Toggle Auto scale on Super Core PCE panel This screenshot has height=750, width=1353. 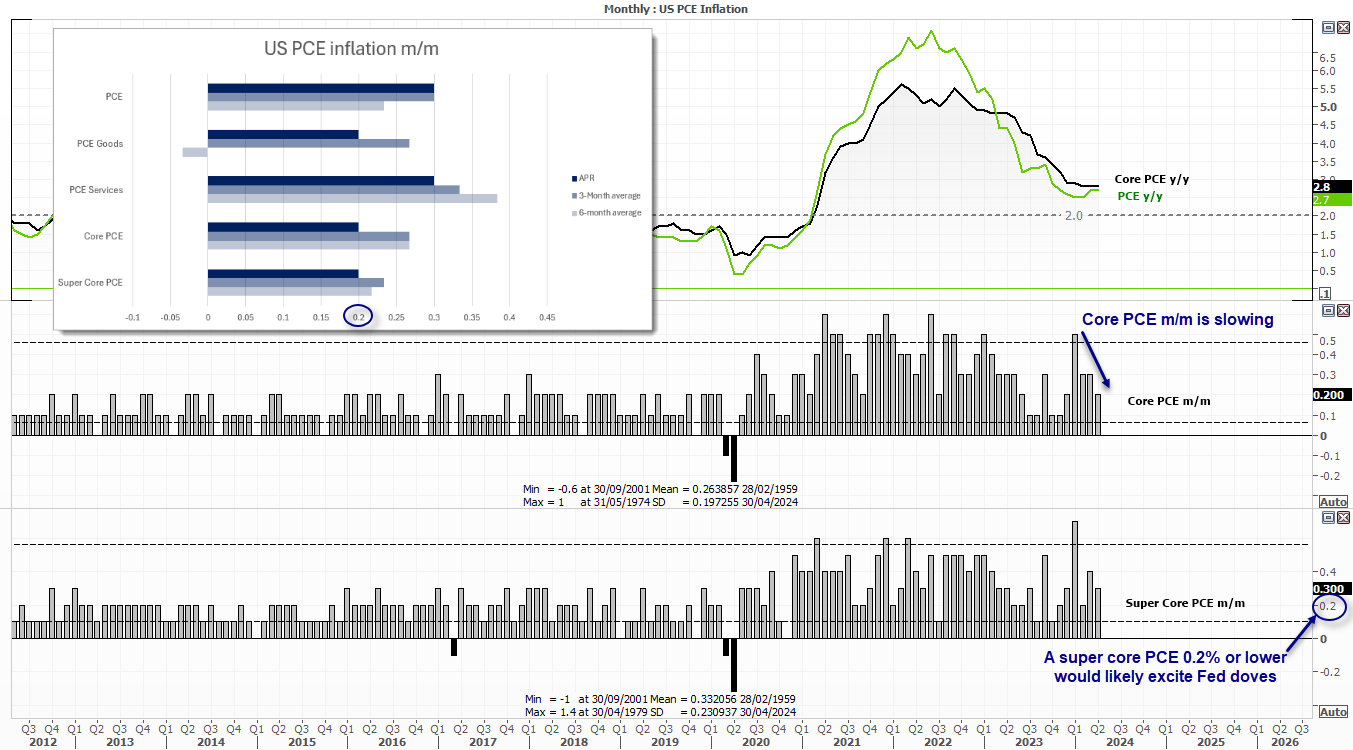point(1333,711)
